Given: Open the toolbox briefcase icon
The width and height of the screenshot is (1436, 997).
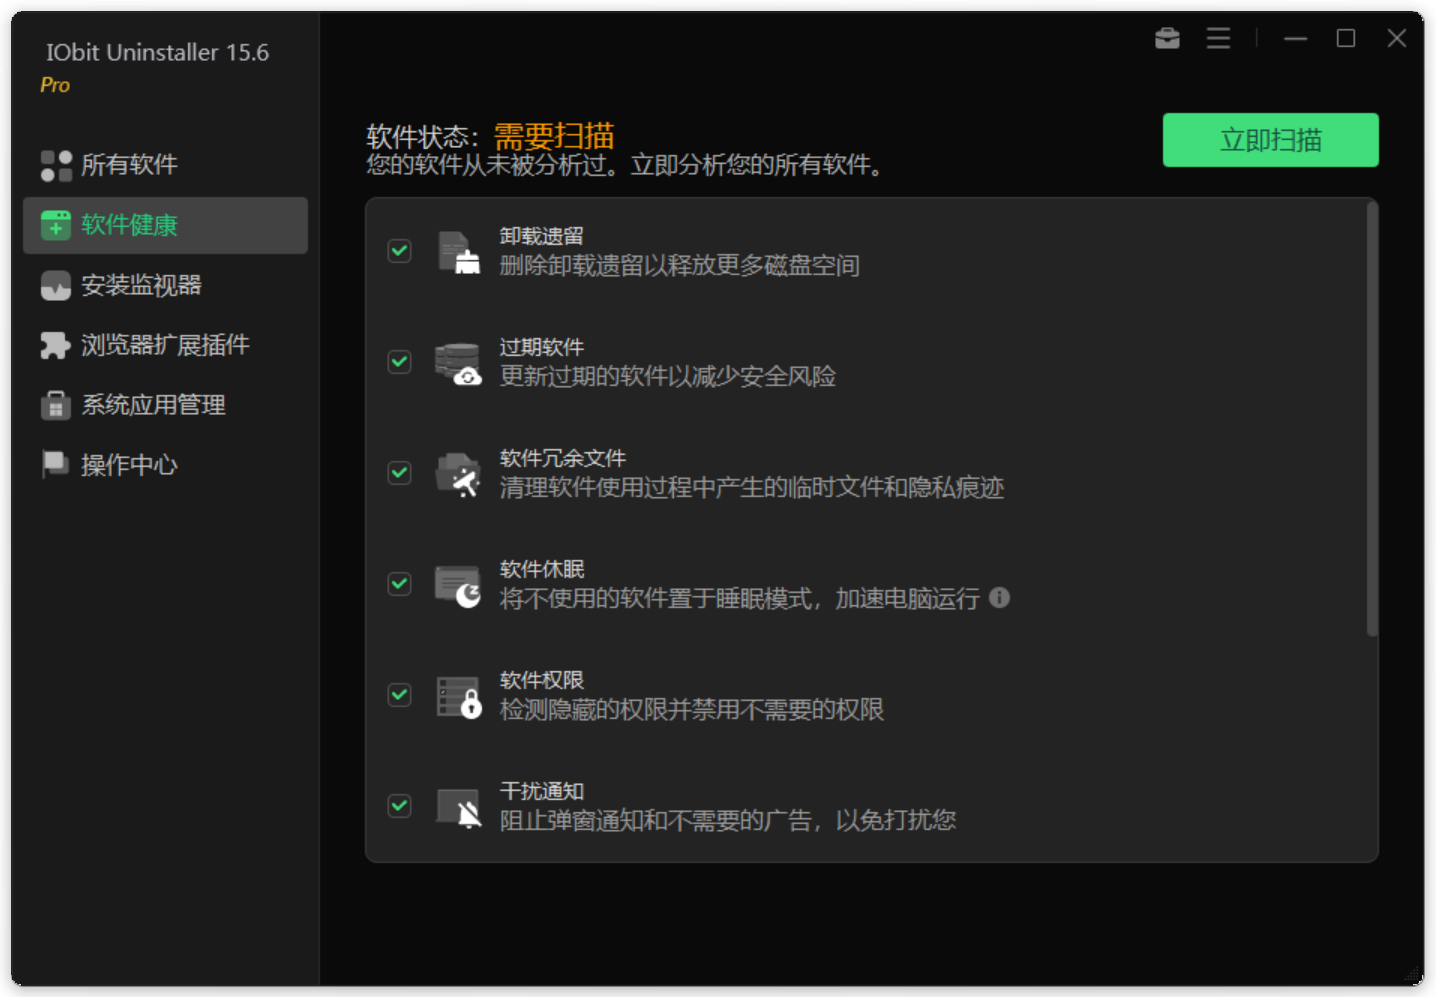Looking at the screenshot, I should coord(1167,38).
